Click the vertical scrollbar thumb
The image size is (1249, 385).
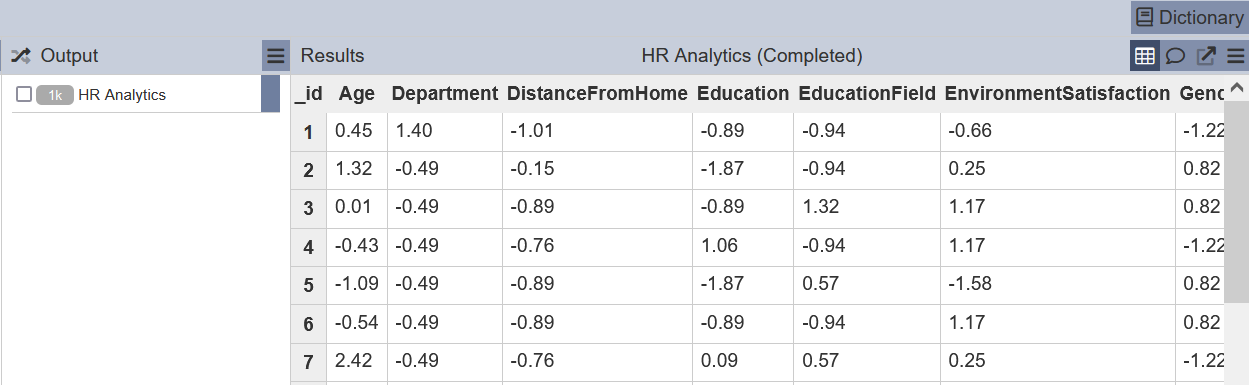(1236, 200)
